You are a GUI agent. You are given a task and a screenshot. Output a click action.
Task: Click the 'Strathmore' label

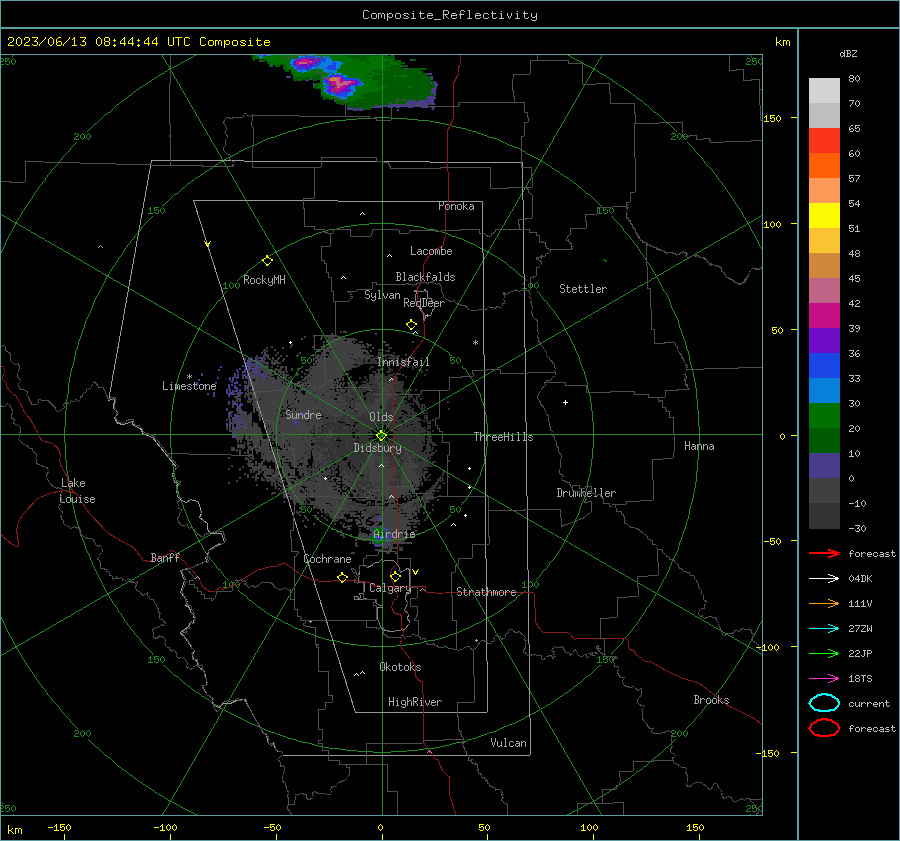486,592
